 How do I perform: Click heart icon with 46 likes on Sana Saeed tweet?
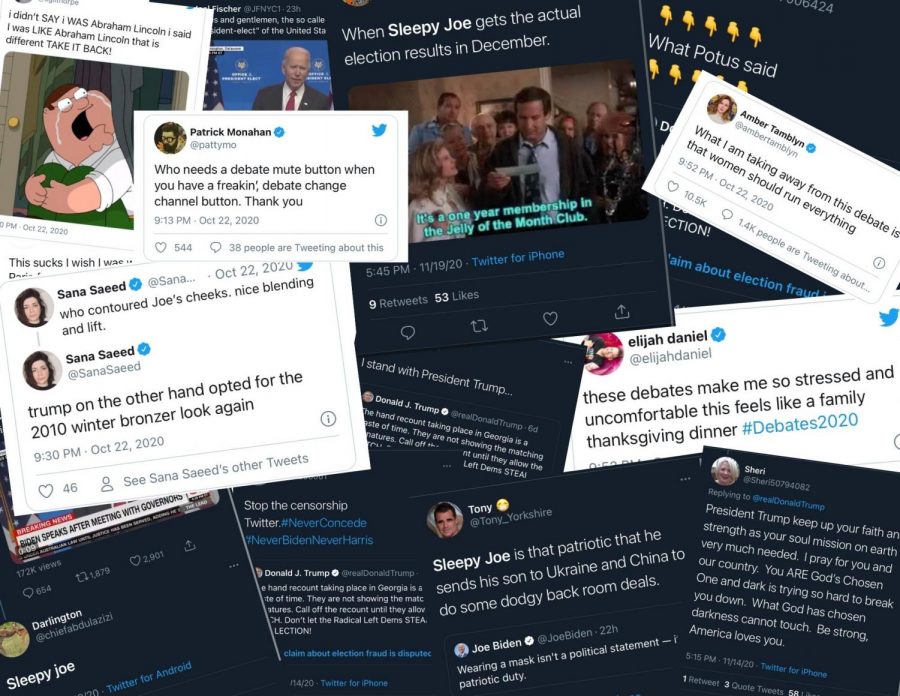(x=45, y=491)
